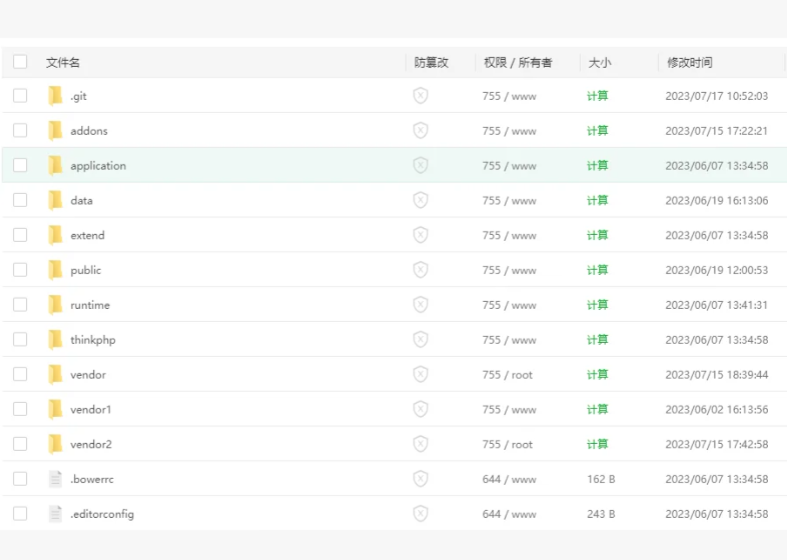787x560 pixels.
Task: Click the shield icon in the vendor2 row
Action: tap(421, 444)
